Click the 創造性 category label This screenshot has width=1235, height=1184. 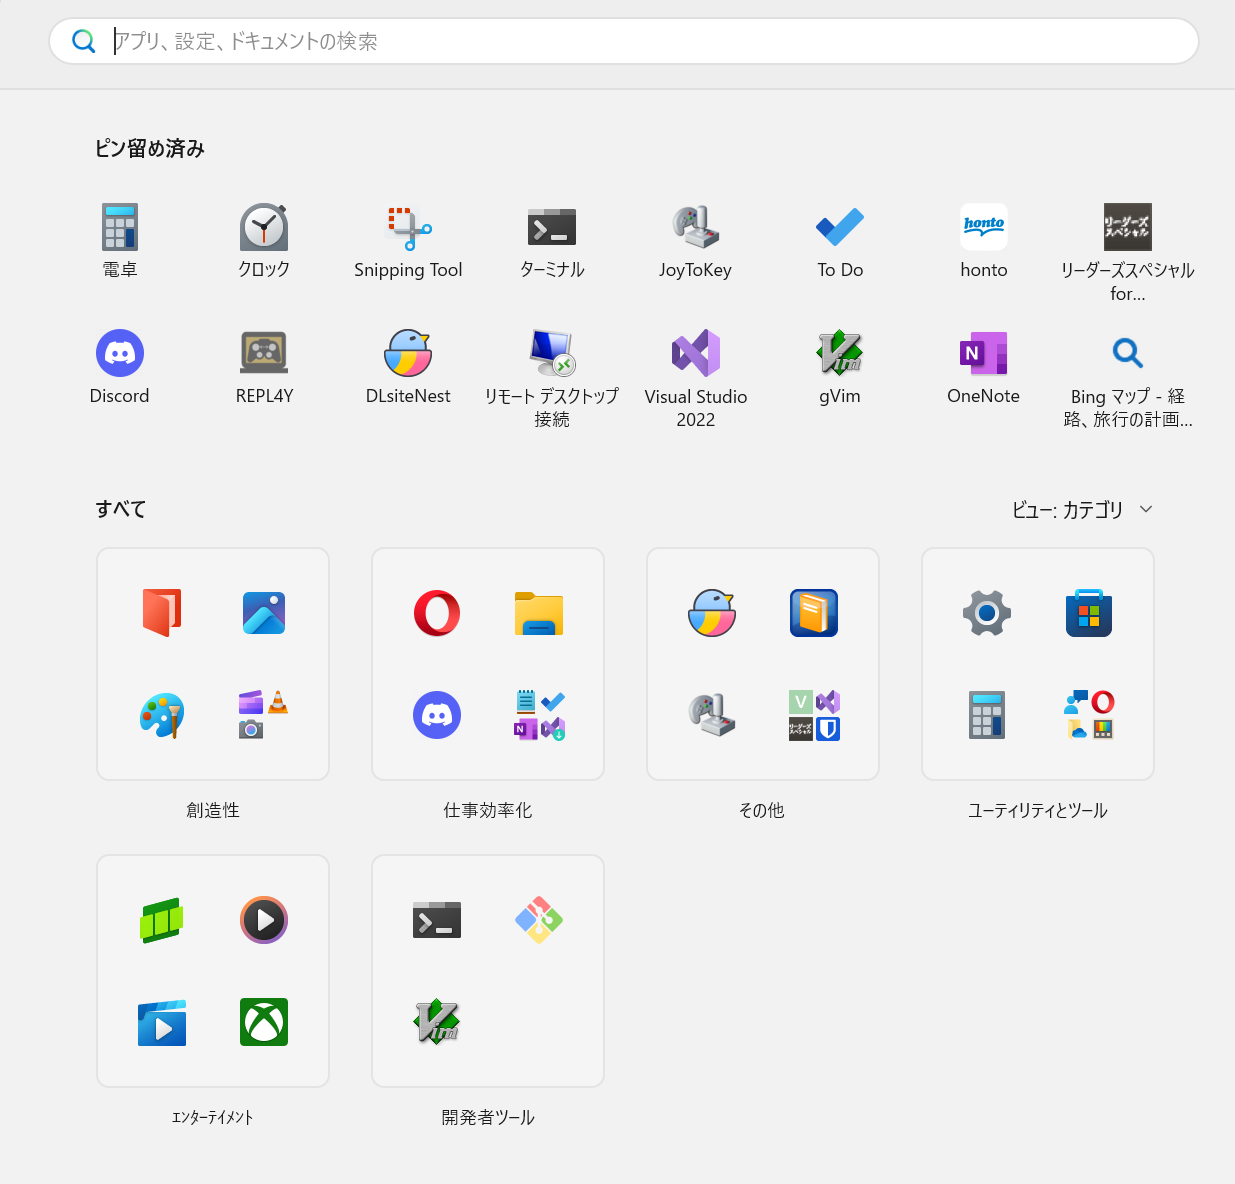click(x=213, y=811)
